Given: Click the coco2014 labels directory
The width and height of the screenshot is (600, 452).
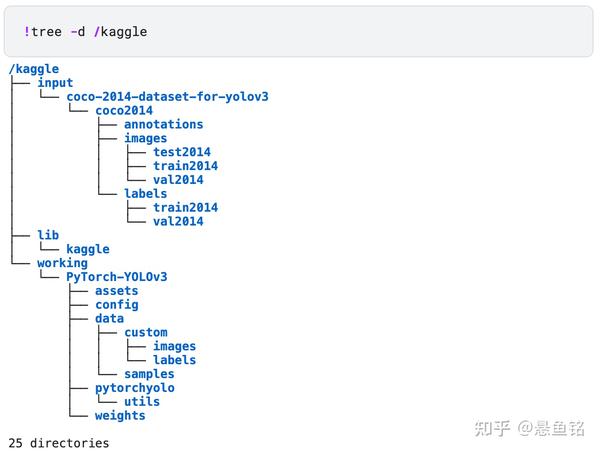Looking at the screenshot, I should pos(145,194).
